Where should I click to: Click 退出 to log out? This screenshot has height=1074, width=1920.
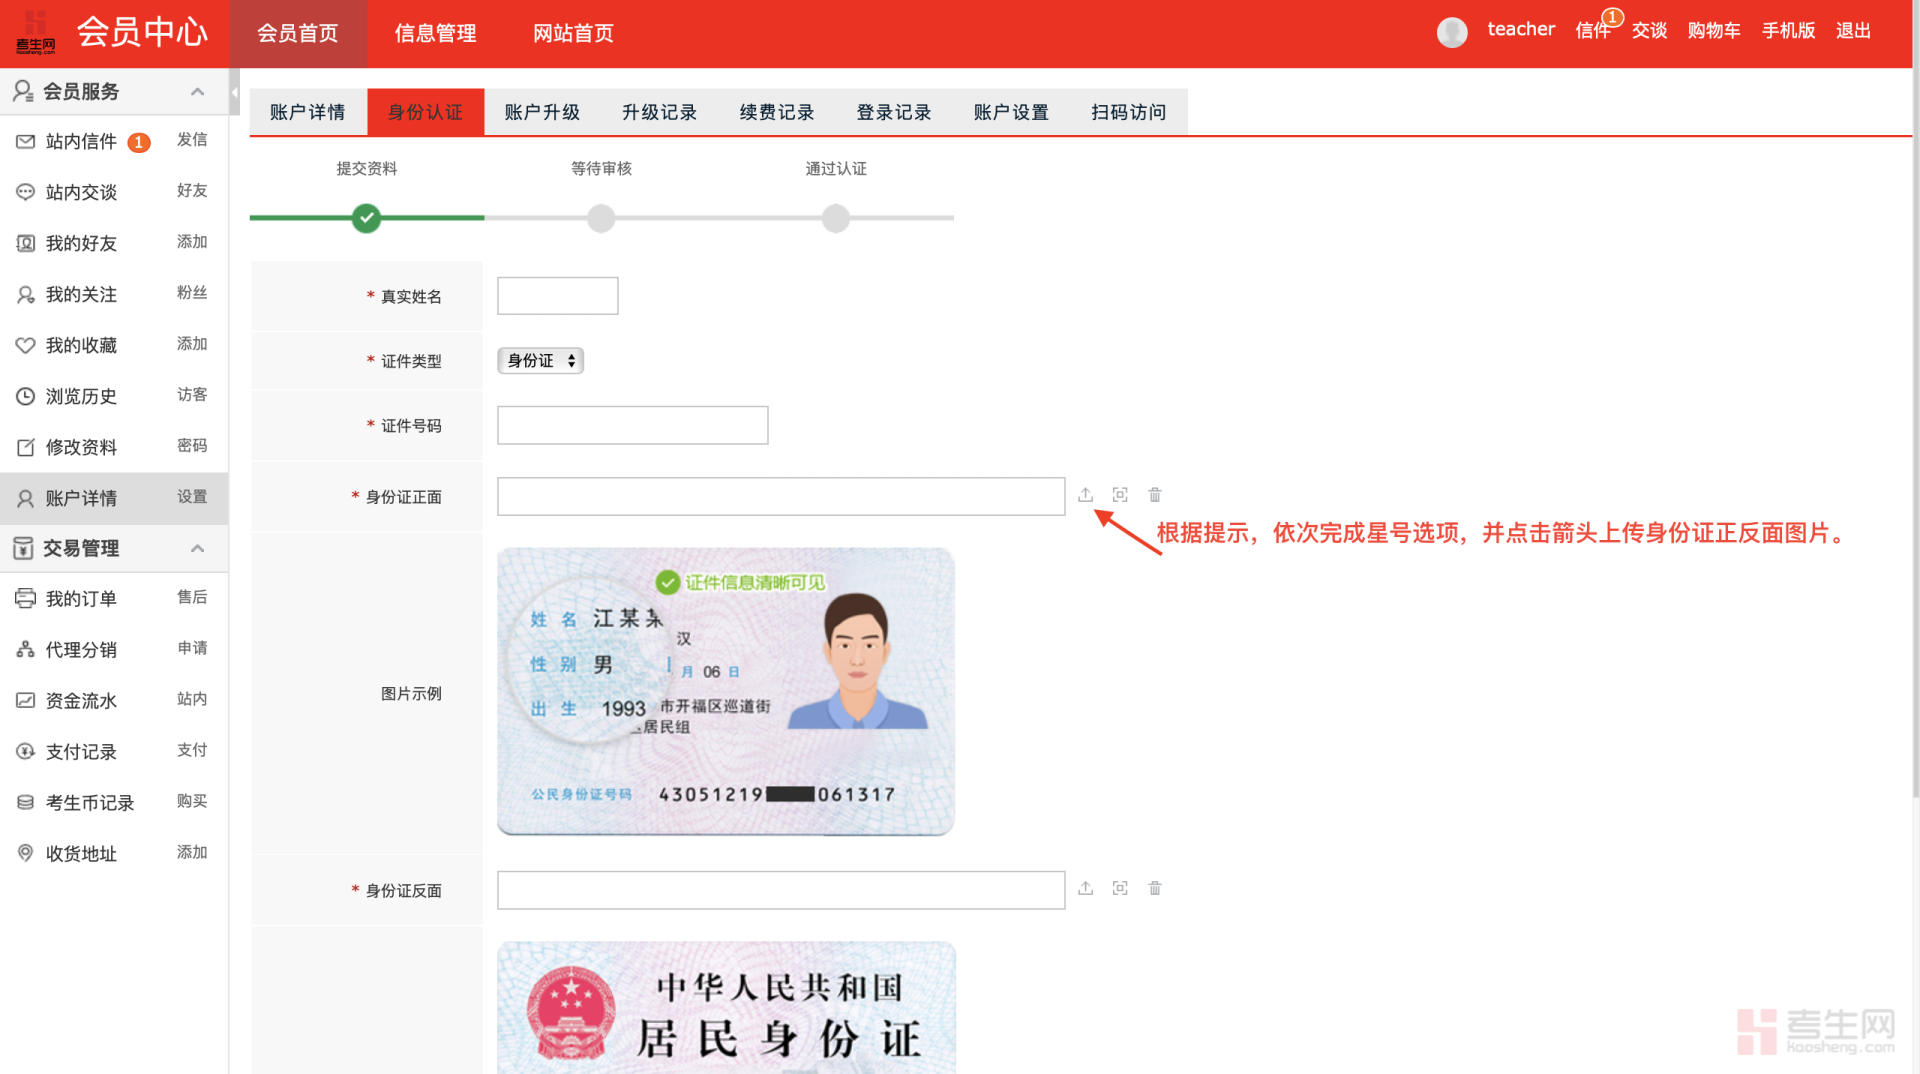(1853, 30)
